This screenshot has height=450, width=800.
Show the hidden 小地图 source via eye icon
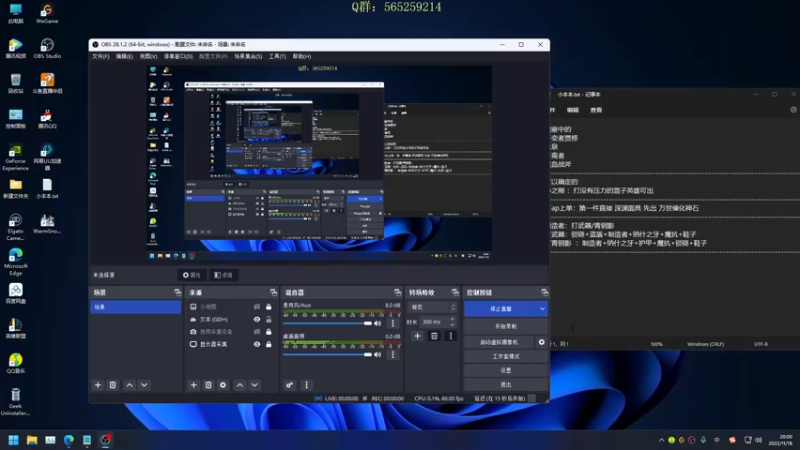[x=257, y=307]
